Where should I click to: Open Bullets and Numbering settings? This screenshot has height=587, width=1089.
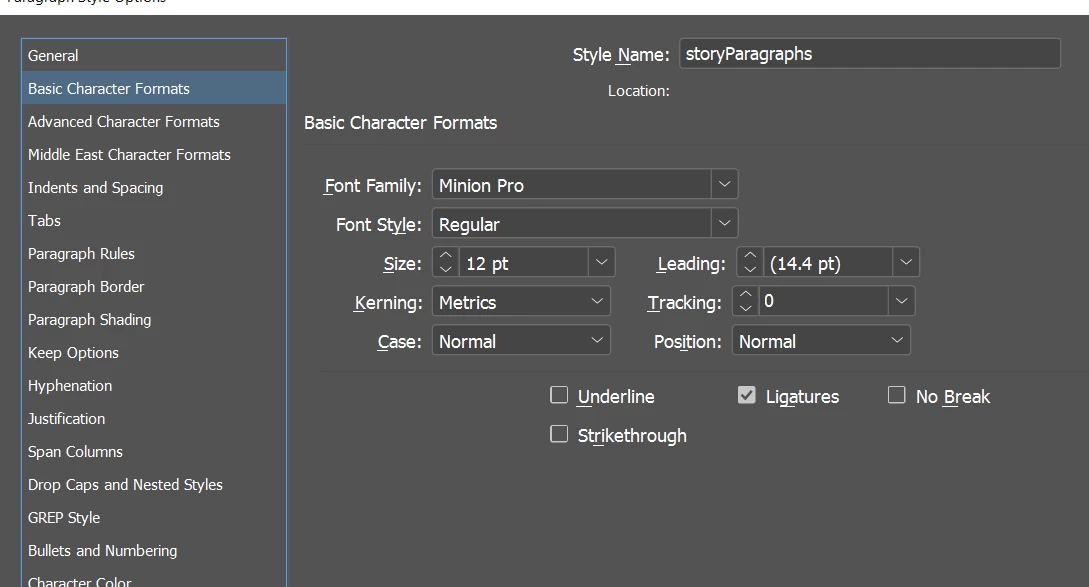click(x=102, y=551)
